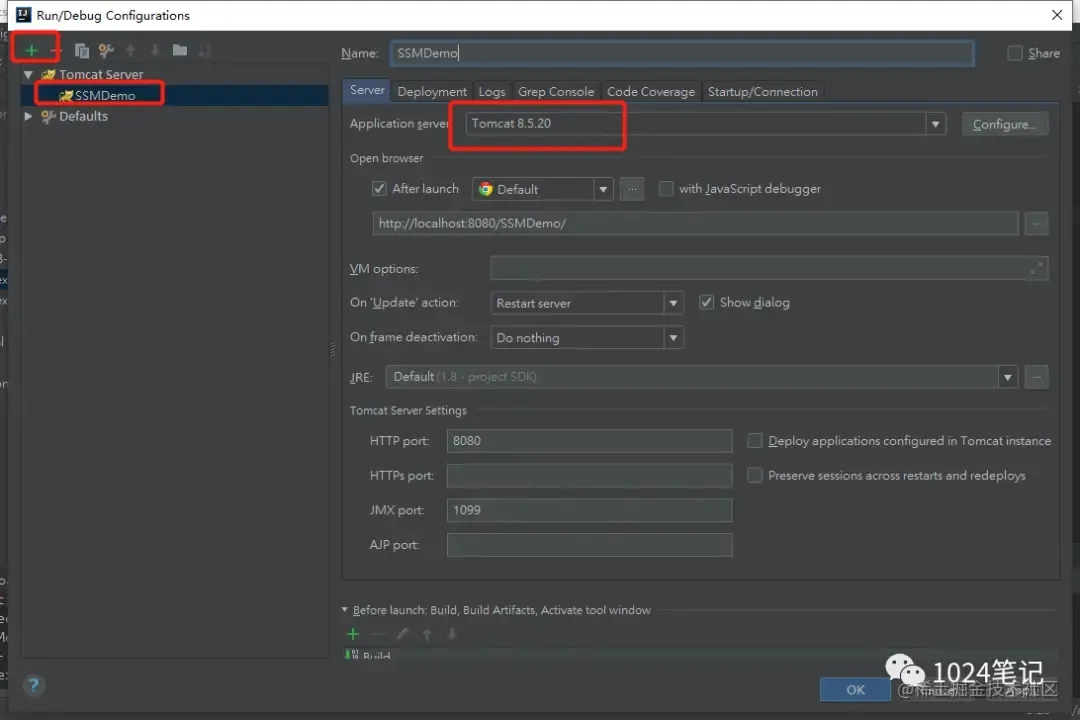Open edit defaults wrench icon in toolbar
The image size is (1080, 720).
pyautogui.click(x=106, y=50)
